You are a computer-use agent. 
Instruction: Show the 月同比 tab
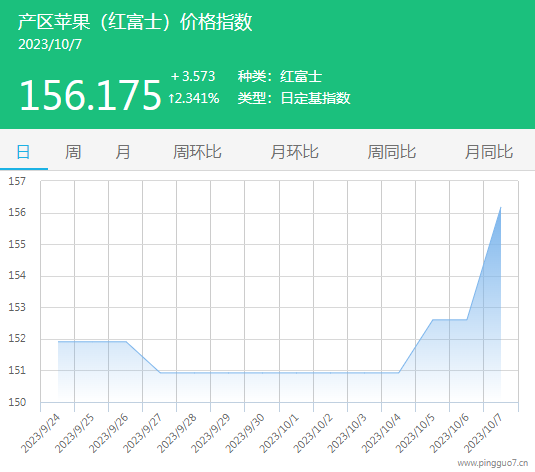tap(489, 152)
